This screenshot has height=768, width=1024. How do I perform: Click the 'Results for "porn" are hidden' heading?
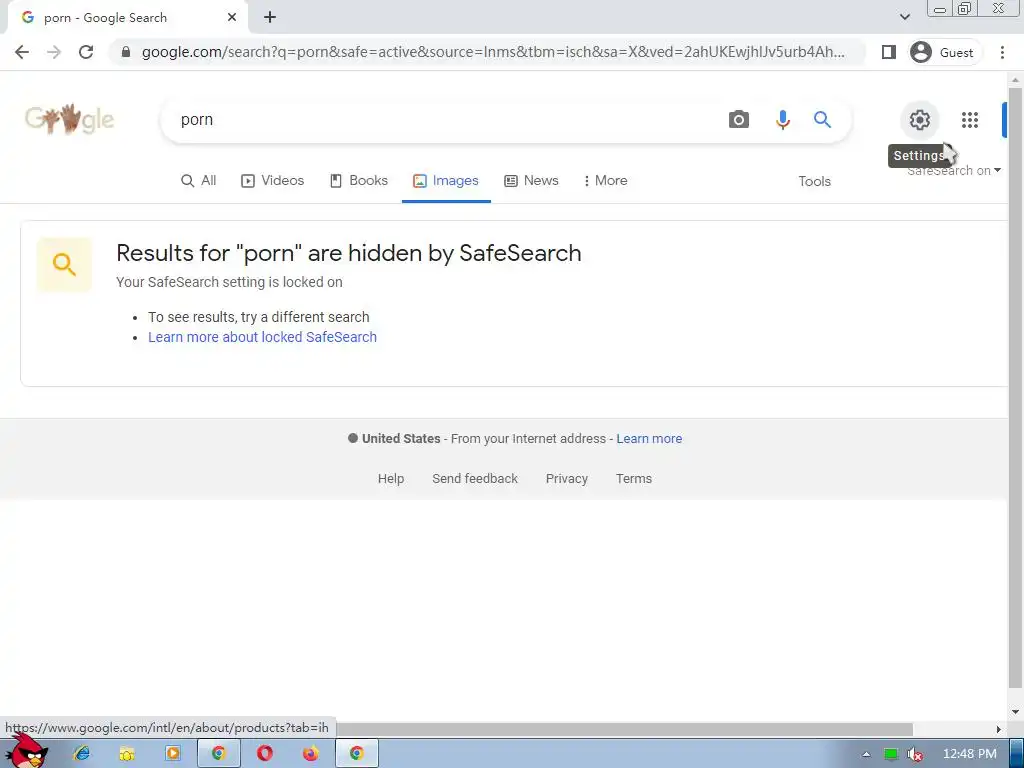tap(349, 253)
